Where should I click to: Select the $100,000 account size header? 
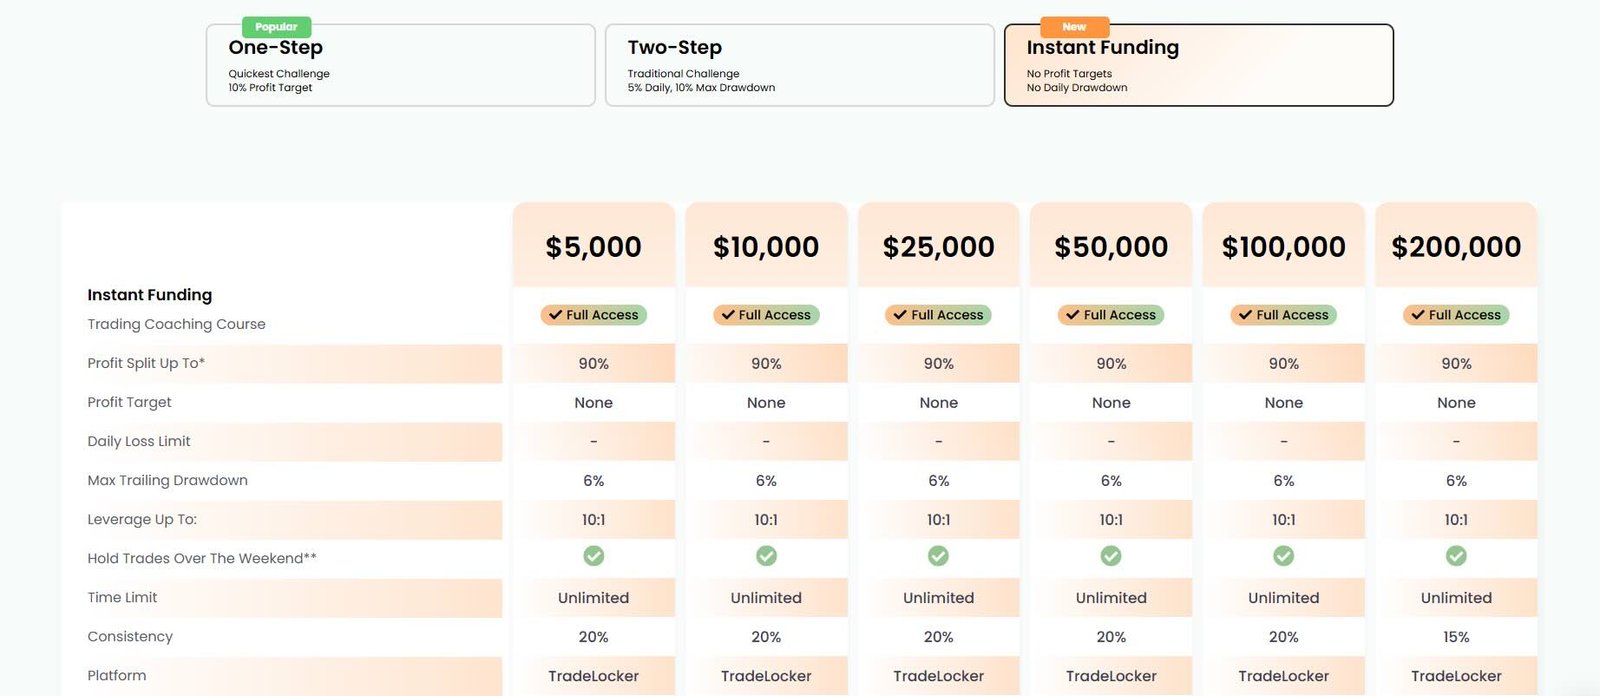pyautogui.click(x=1283, y=245)
